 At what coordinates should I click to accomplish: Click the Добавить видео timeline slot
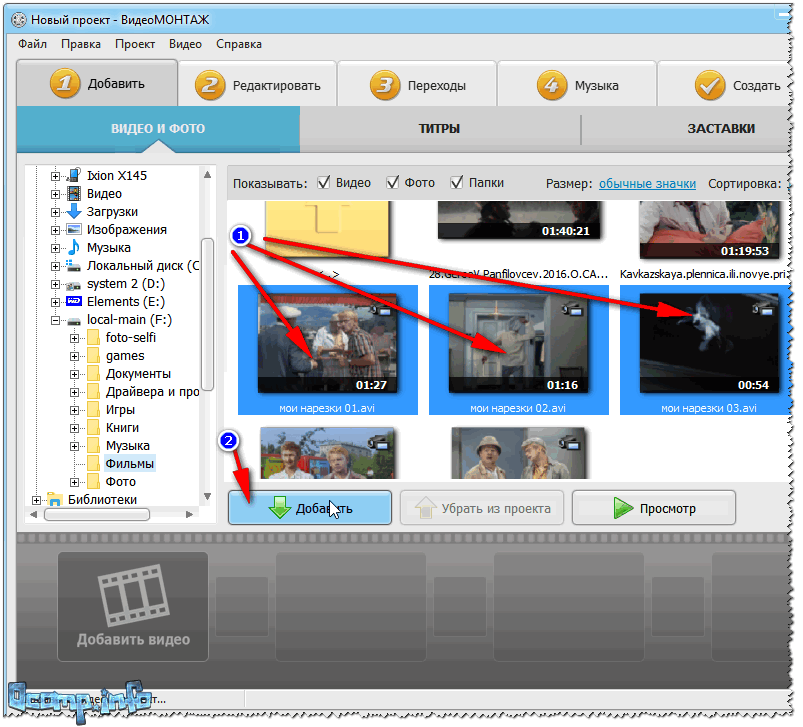click(133, 606)
